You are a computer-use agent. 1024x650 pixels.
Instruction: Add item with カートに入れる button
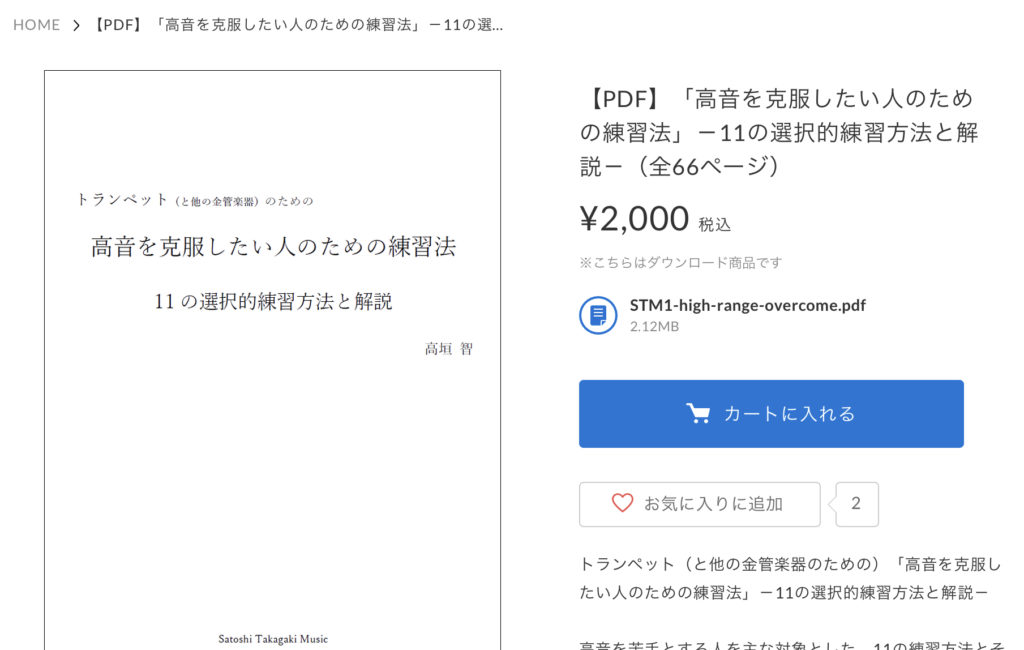[771, 414]
